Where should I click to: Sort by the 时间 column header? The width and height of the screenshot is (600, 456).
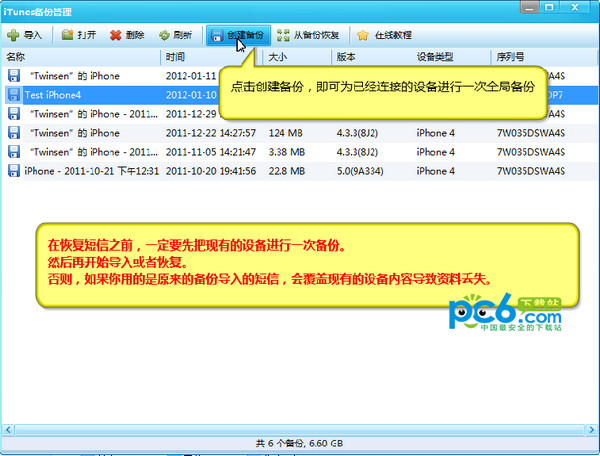(175, 57)
